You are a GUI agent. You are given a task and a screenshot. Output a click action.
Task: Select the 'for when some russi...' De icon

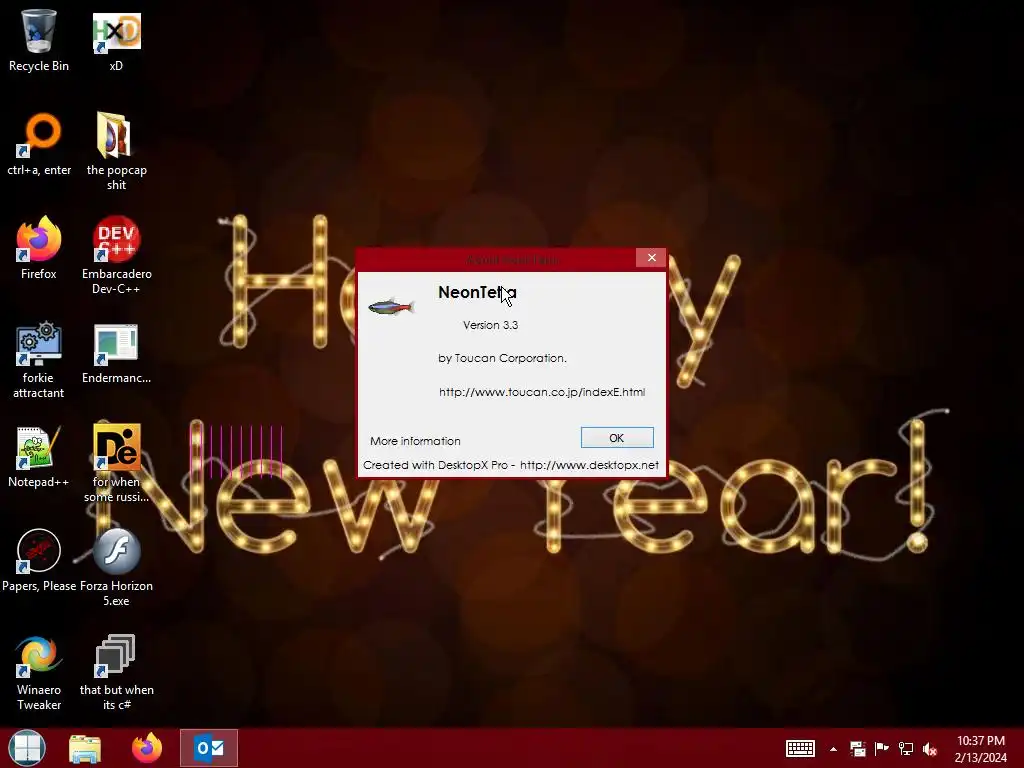coord(116,463)
